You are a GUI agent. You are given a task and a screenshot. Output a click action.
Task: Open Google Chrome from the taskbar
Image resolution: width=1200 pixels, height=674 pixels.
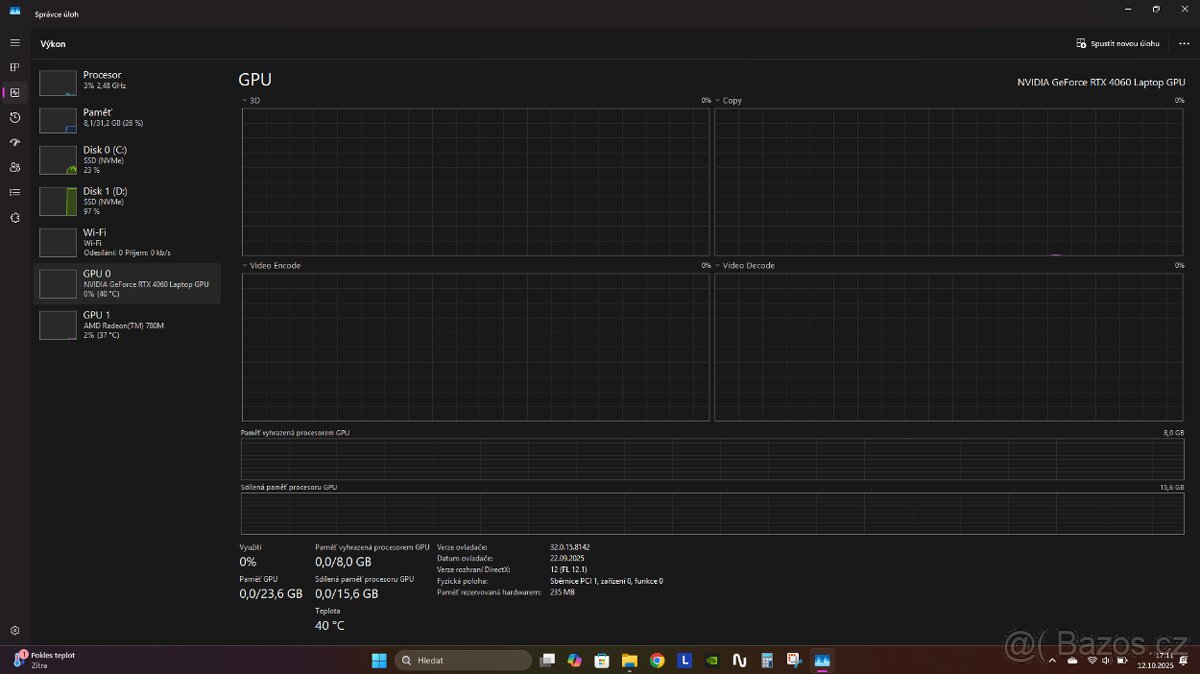tap(657, 660)
